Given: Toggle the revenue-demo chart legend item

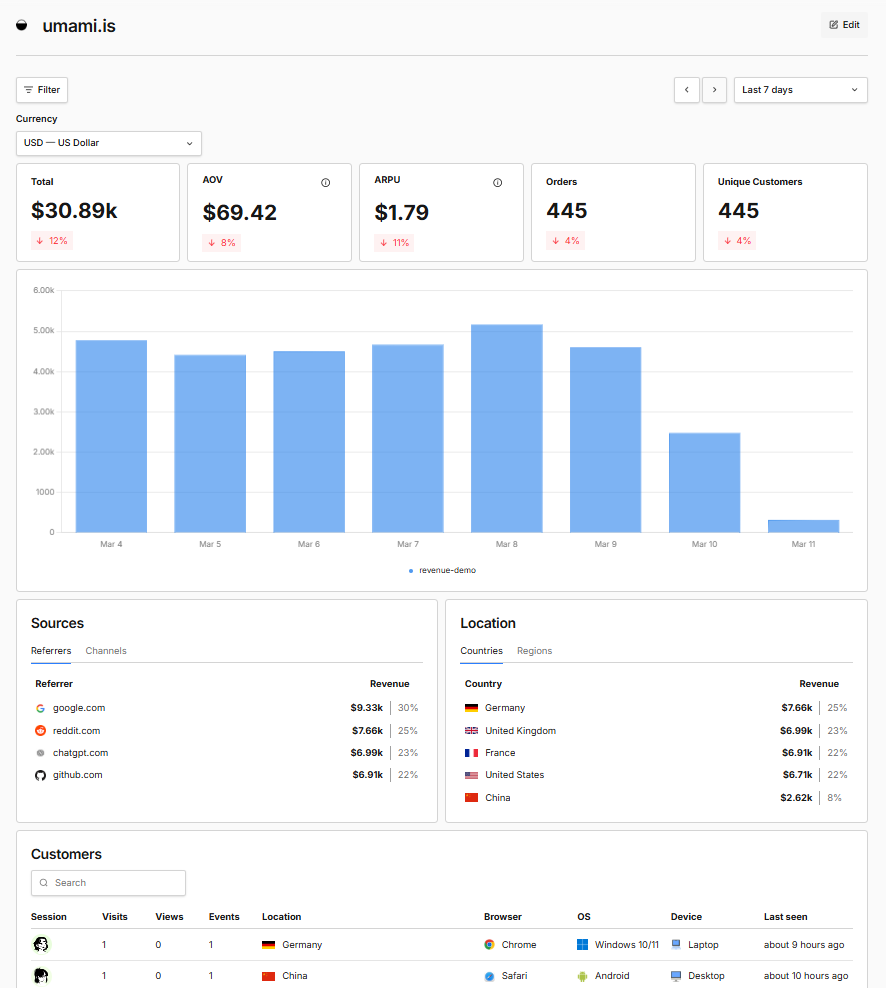Looking at the screenshot, I should 442,570.
